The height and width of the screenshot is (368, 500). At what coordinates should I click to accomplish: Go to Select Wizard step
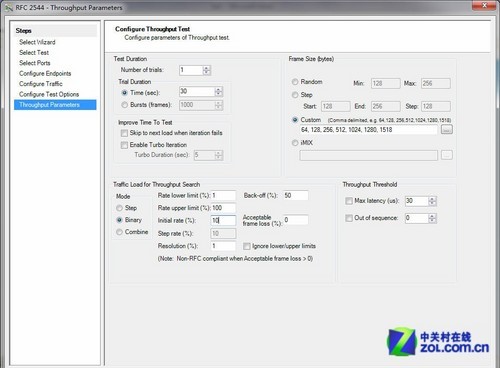point(37,42)
